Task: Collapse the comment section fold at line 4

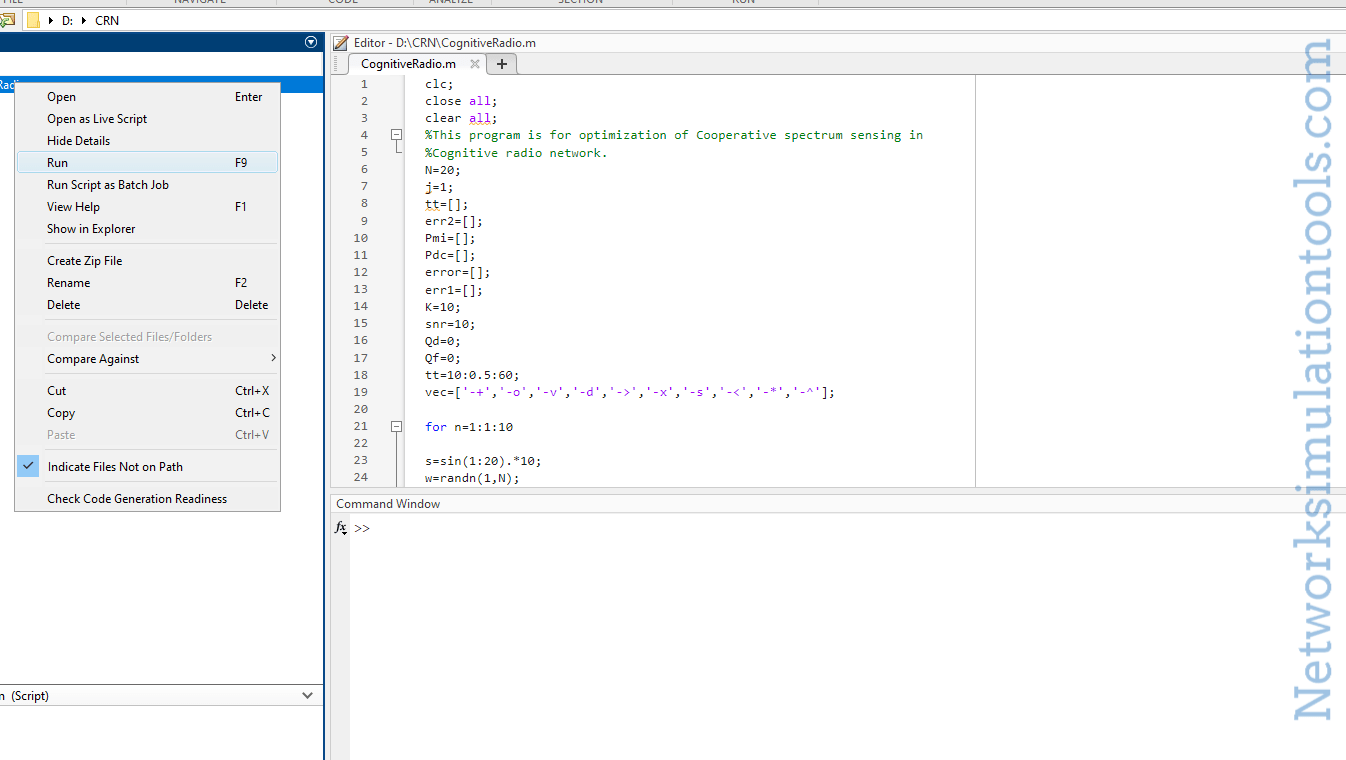Action: [x=396, y=135]
